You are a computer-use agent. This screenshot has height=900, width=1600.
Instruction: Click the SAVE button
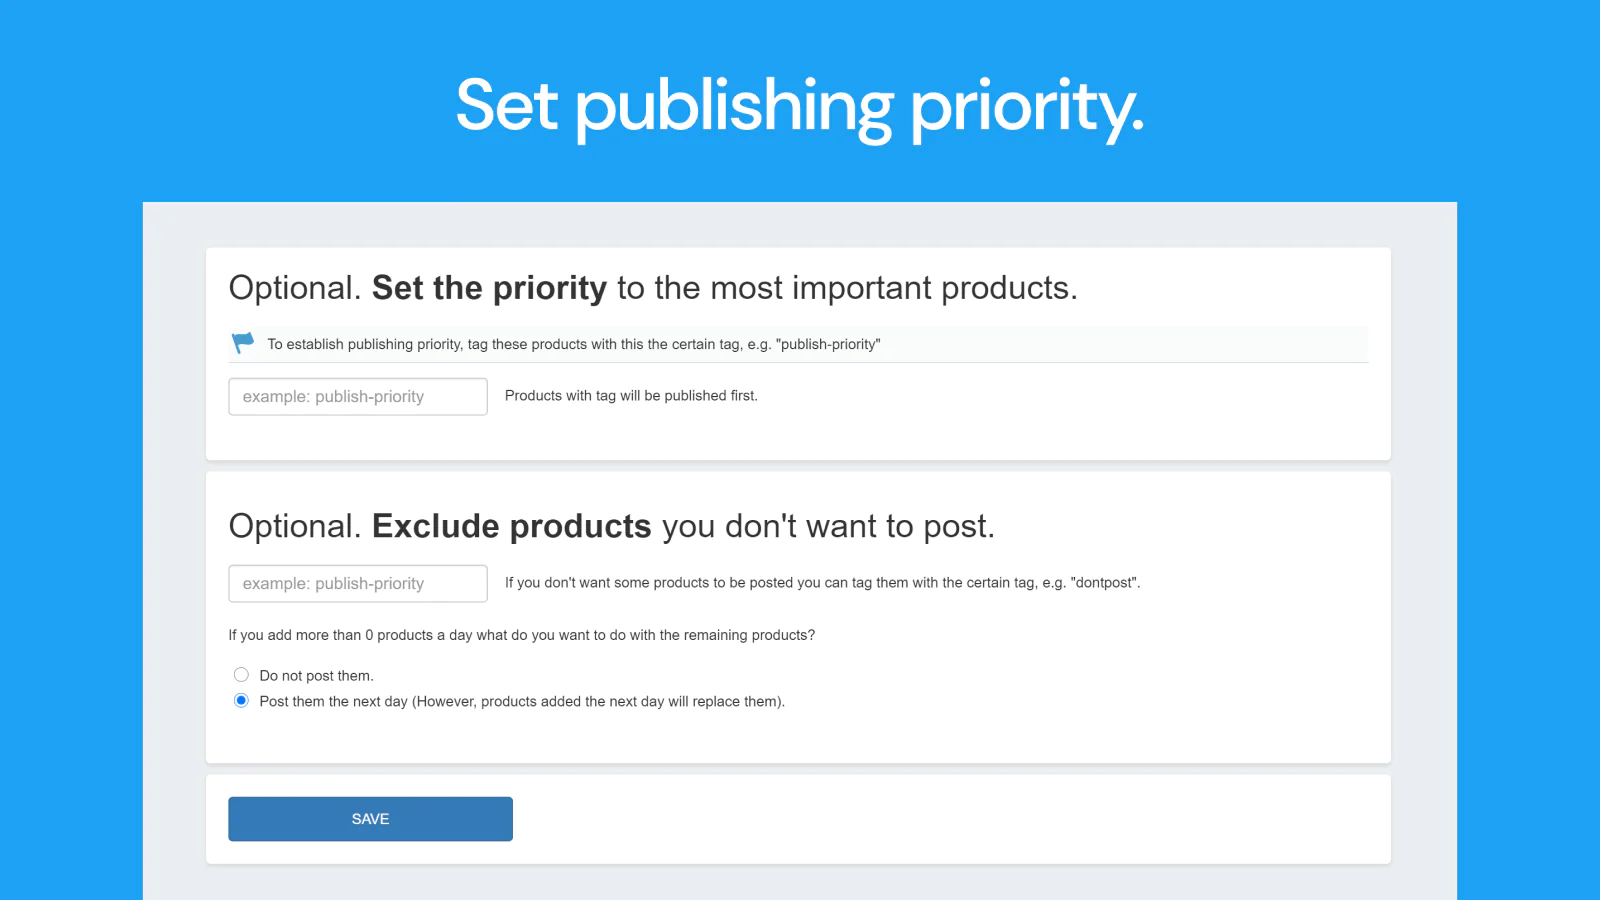370,819
